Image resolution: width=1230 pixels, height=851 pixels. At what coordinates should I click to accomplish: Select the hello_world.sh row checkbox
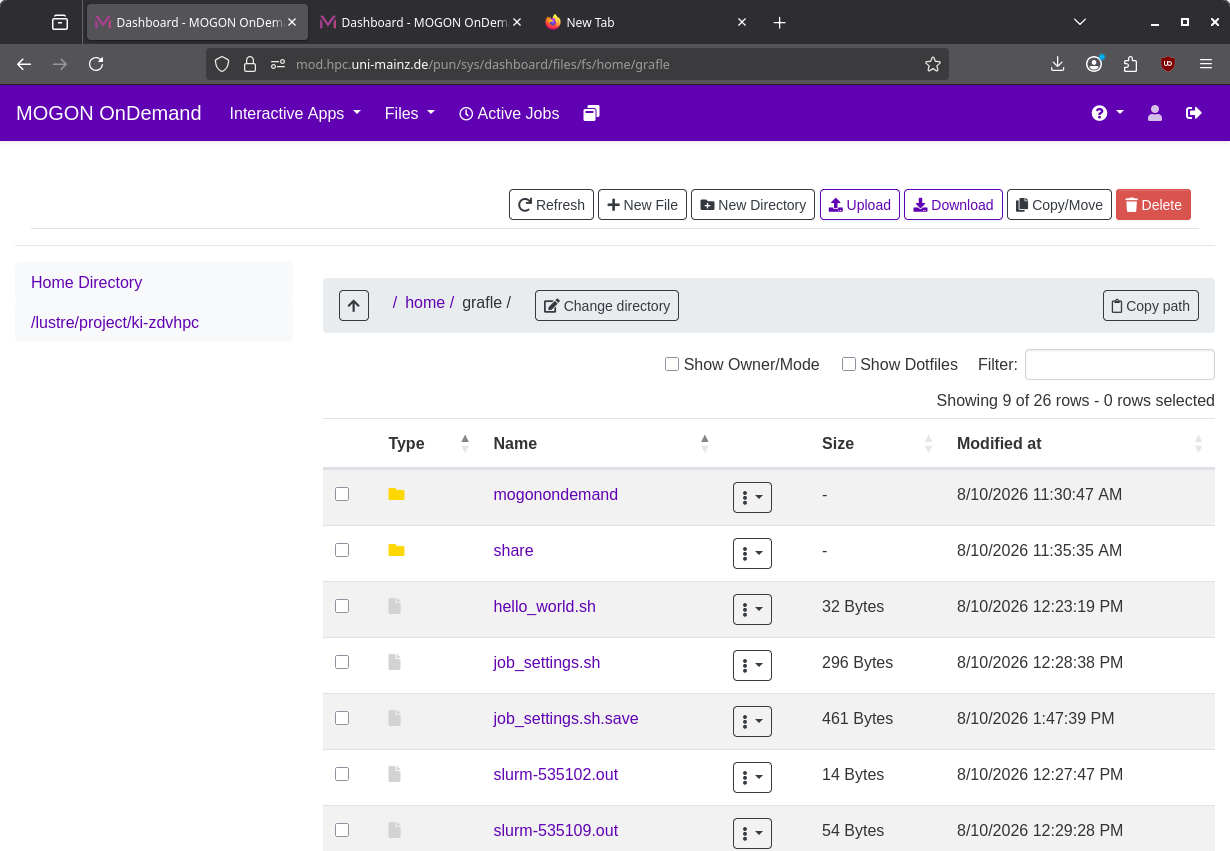[342, 606]
